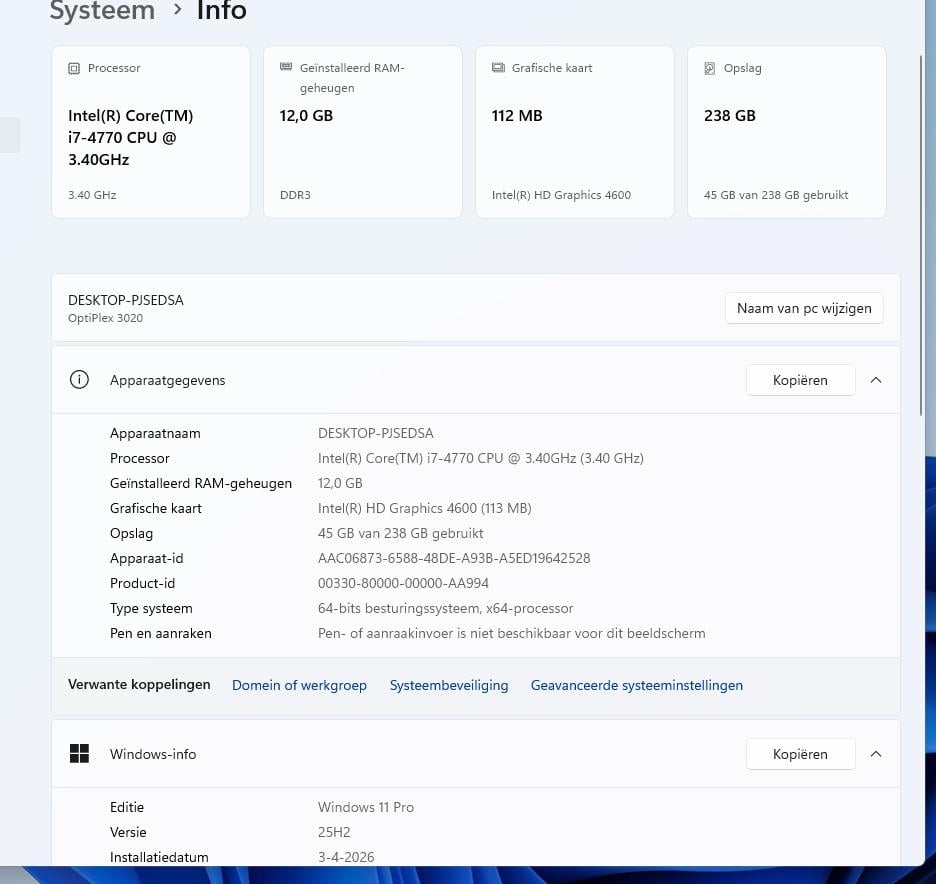Select the Processor Intel Core i7-4770 card
The image size is (936, 884).
pyautogui.click(x=150, y=131)
